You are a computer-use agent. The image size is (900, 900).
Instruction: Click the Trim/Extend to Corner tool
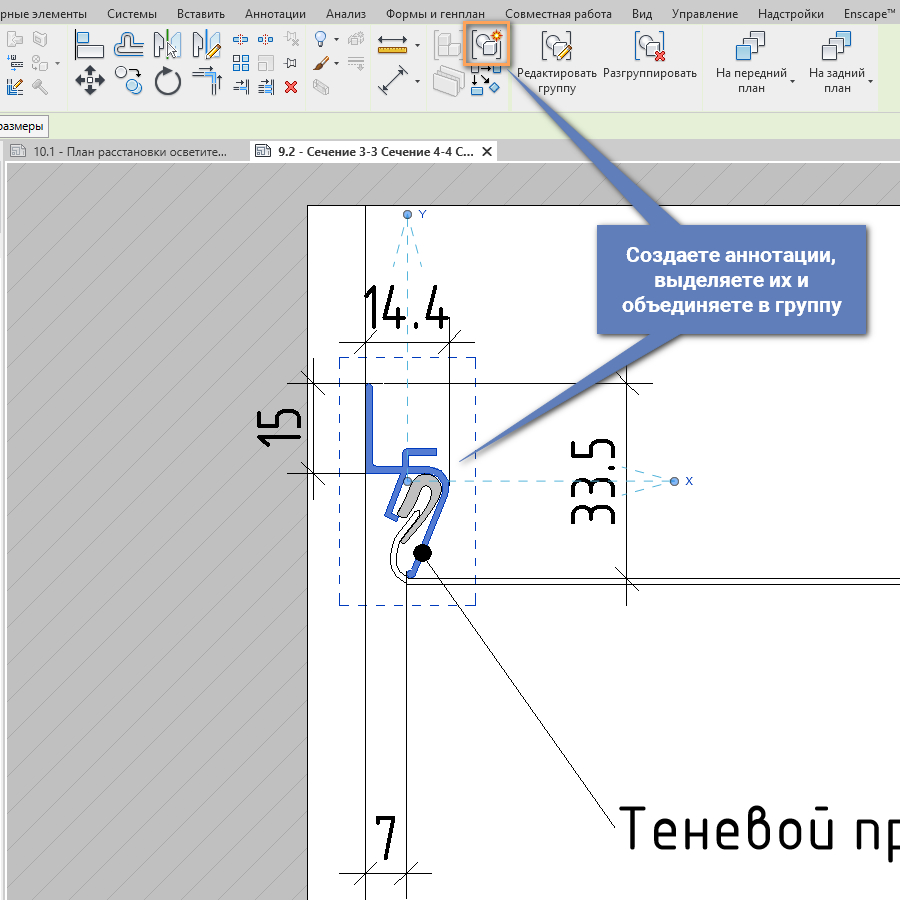pyautogui.click(x=206, y=81)
